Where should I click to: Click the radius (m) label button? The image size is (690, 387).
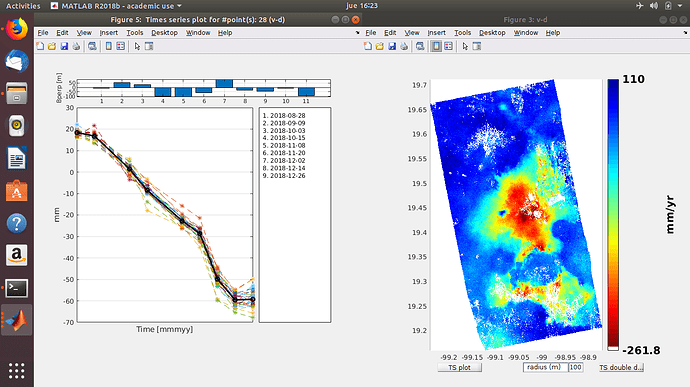click(544, 367)
